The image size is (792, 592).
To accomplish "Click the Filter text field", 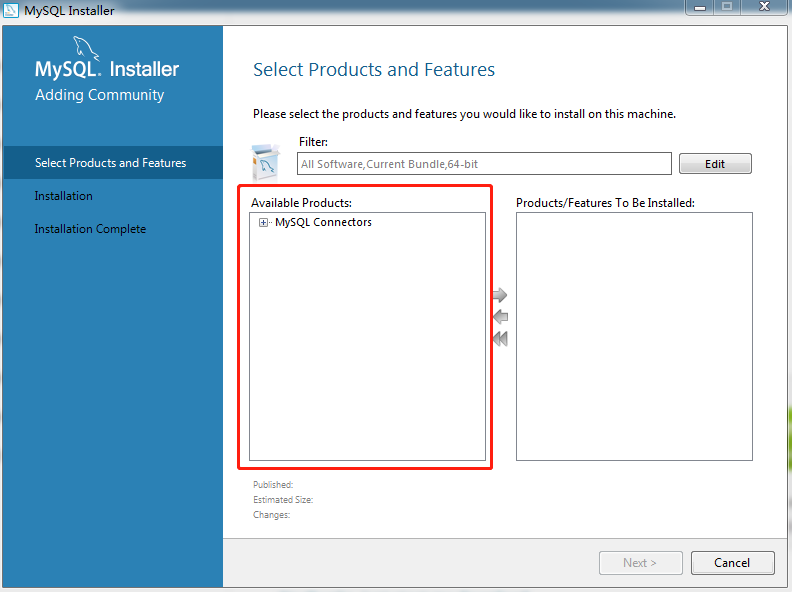I will click(484, 164).
